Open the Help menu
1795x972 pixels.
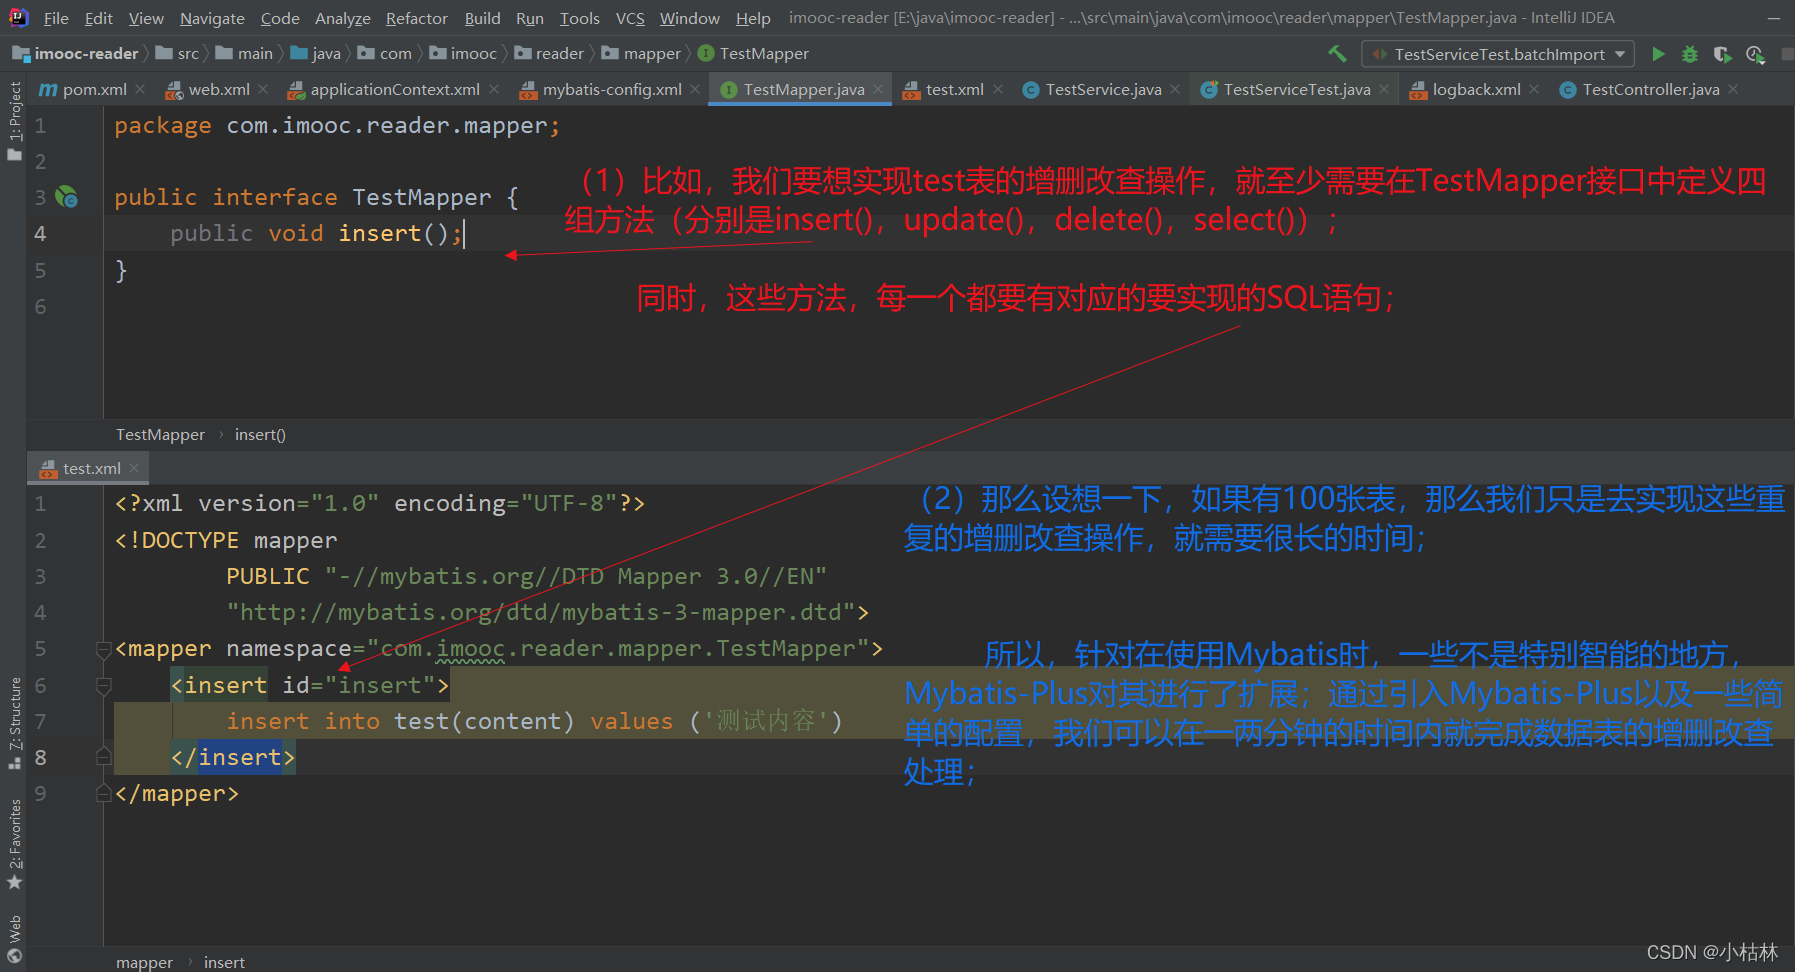pos(753,18)
